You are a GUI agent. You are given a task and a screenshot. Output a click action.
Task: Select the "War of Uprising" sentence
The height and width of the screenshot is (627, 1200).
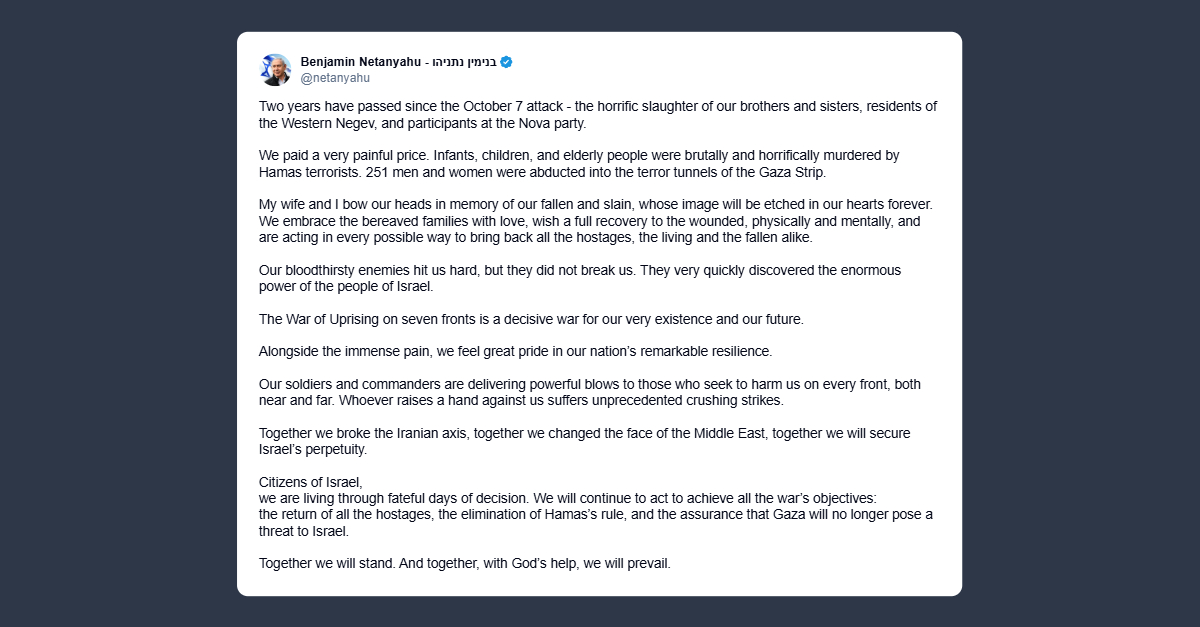531,319
